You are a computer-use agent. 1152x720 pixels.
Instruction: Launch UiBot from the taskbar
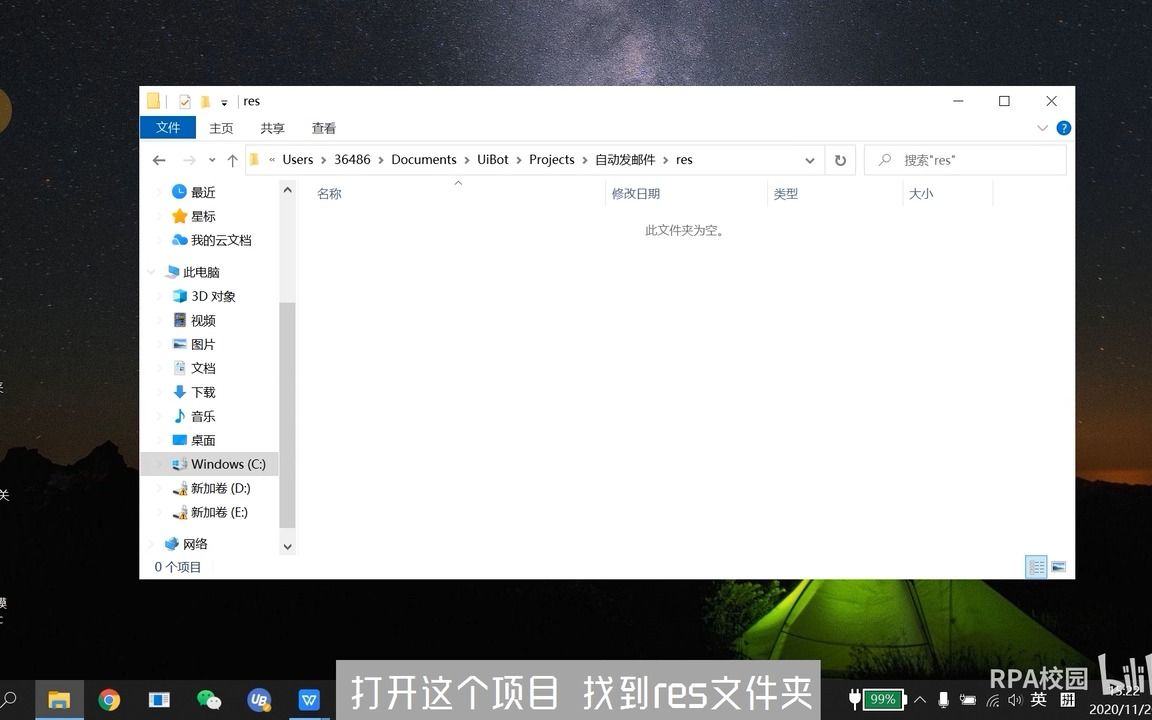259,699
